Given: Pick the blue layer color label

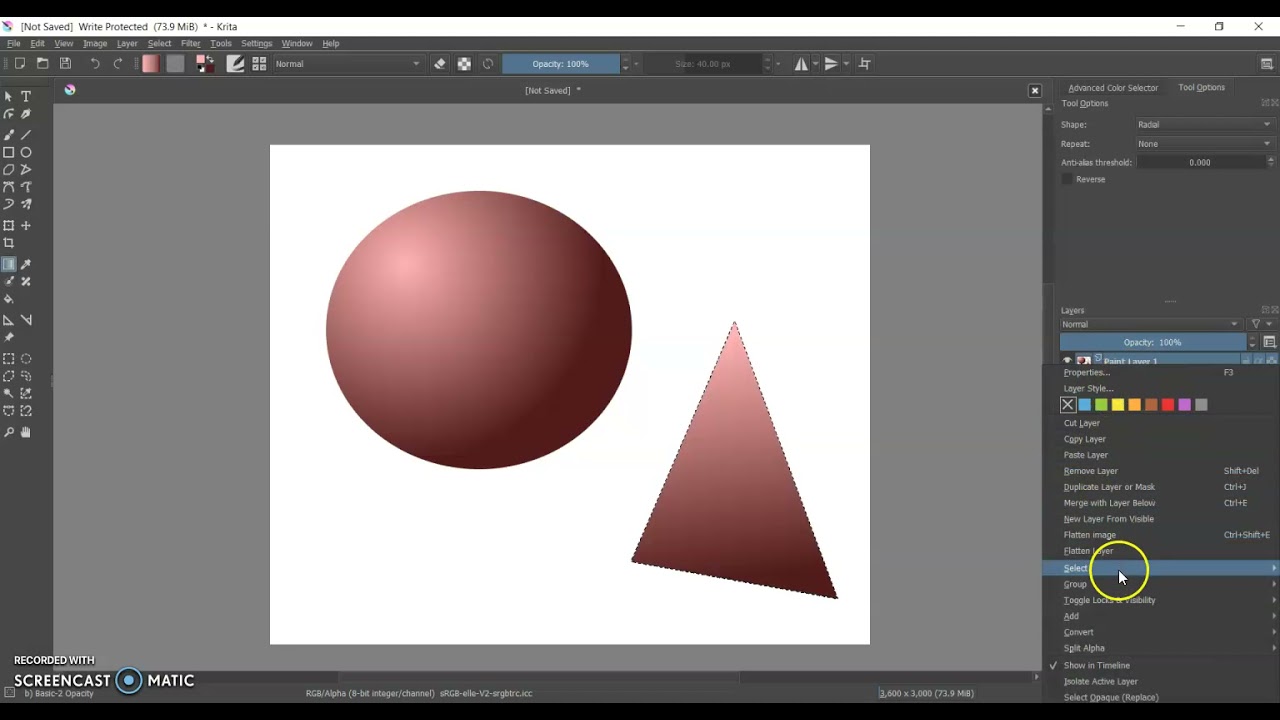Looking at the screenshot, I should (x=1085, y=405).
